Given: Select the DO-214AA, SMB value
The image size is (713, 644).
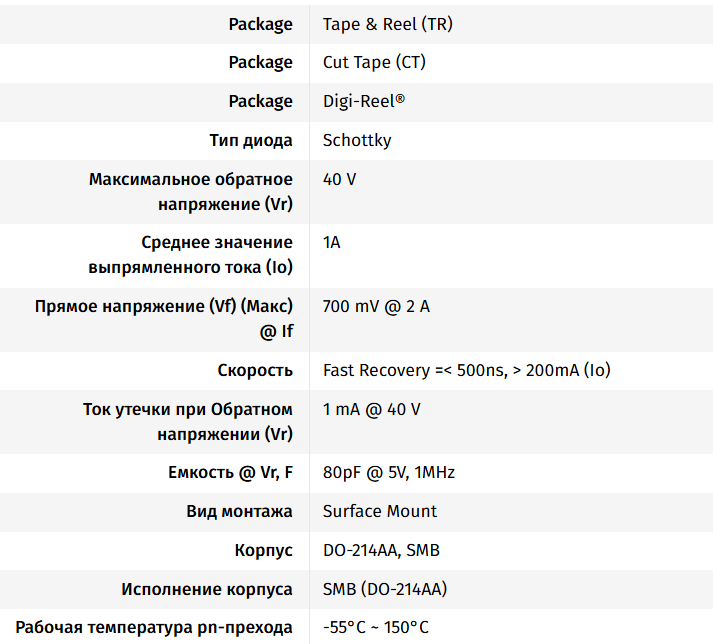Looking at the screenshot, I should (381, 550).
